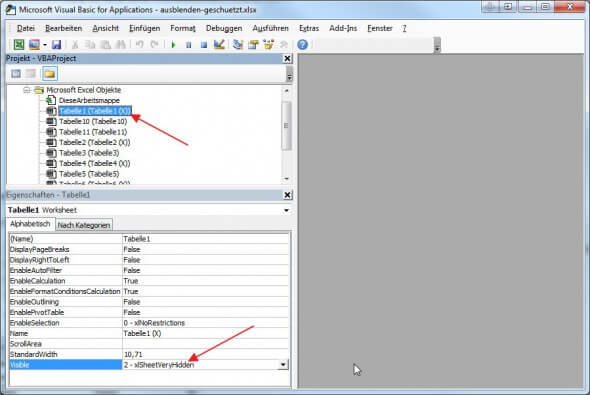Click the Paste toolbar icon
Screen dimensions: 590x395
point(105,45)
